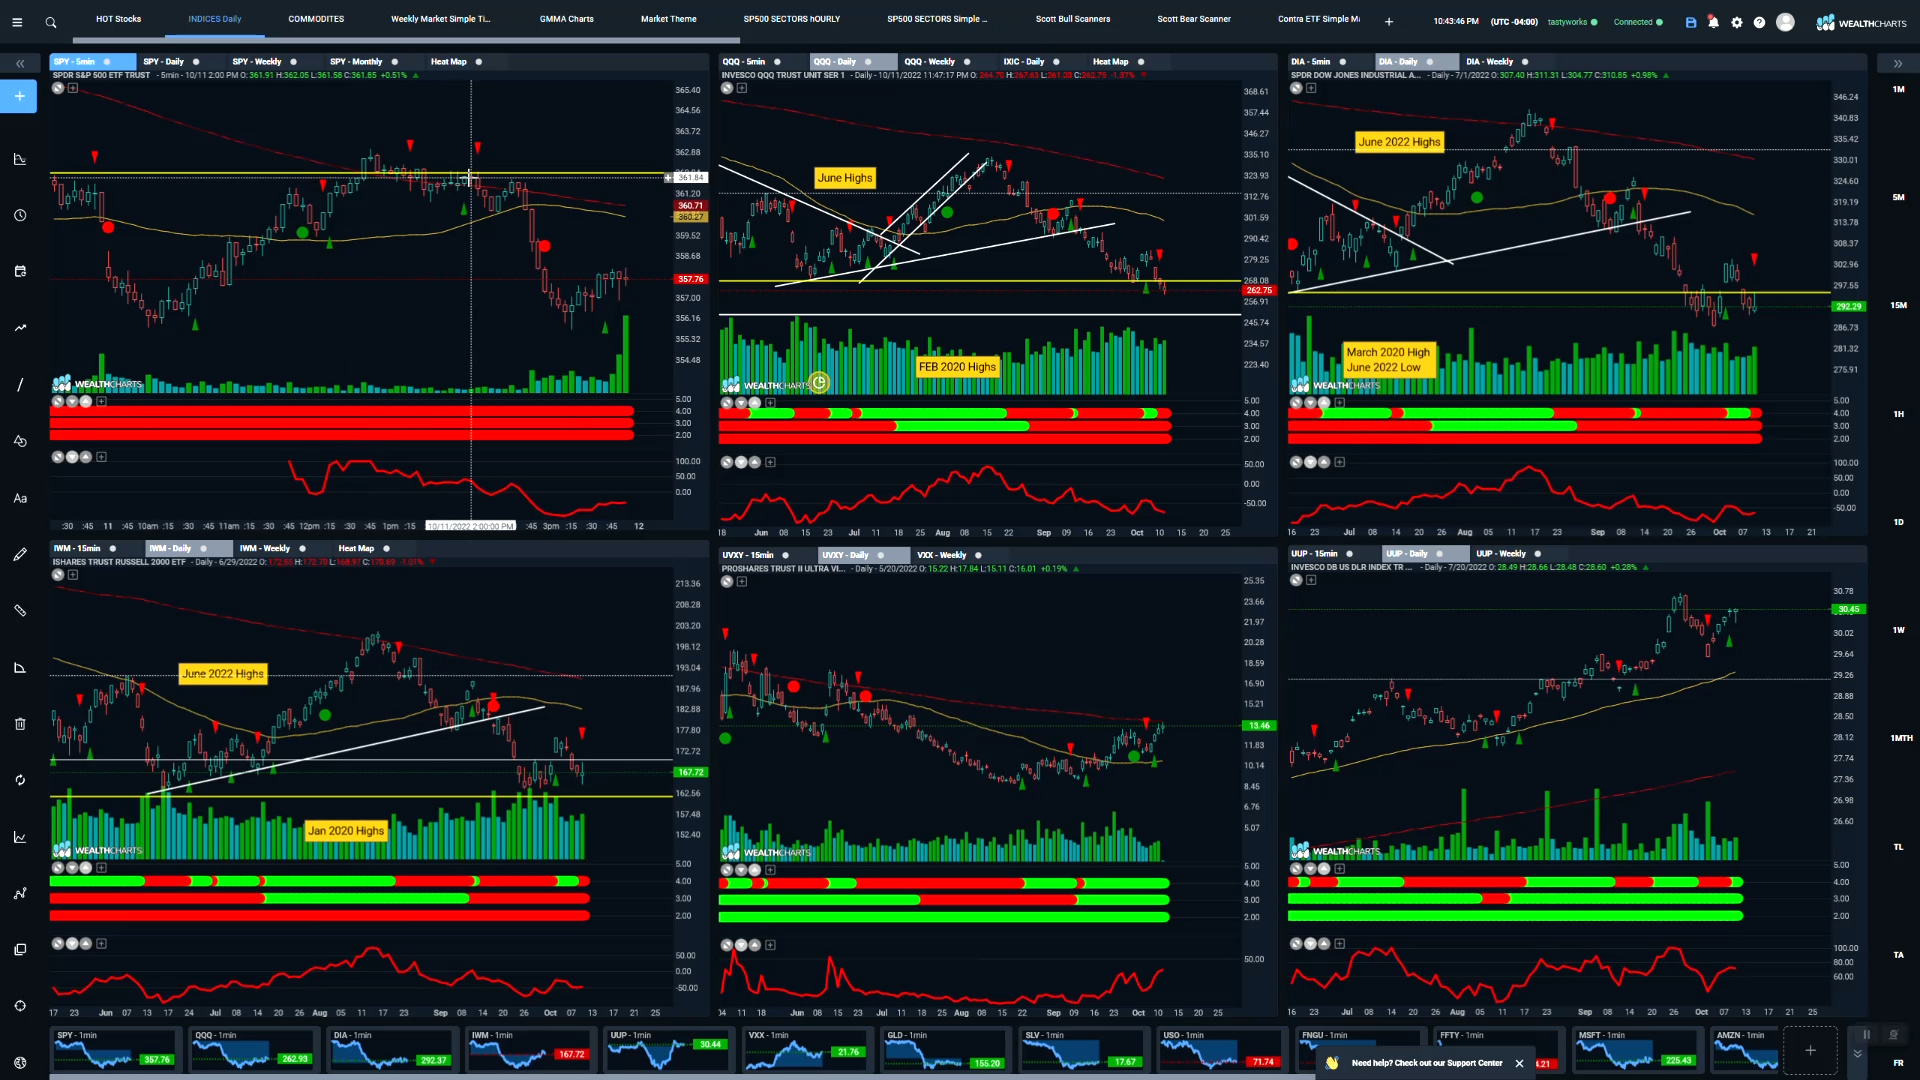Click the timer icon on QQQ chart

tap(819, 382)
